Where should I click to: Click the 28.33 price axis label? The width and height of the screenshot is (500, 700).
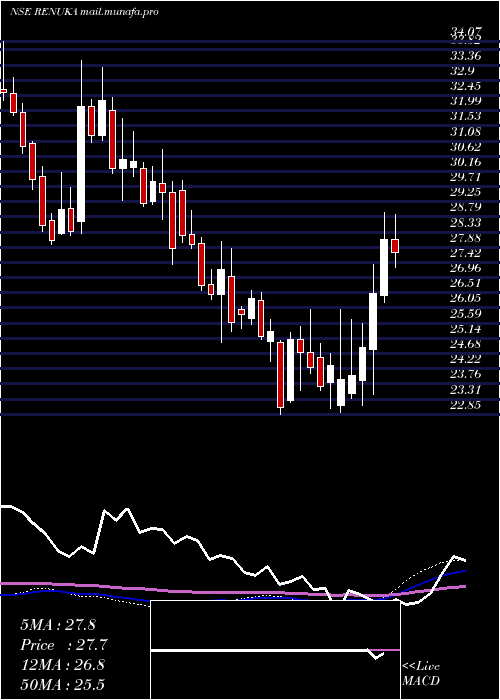pos(466,222)
